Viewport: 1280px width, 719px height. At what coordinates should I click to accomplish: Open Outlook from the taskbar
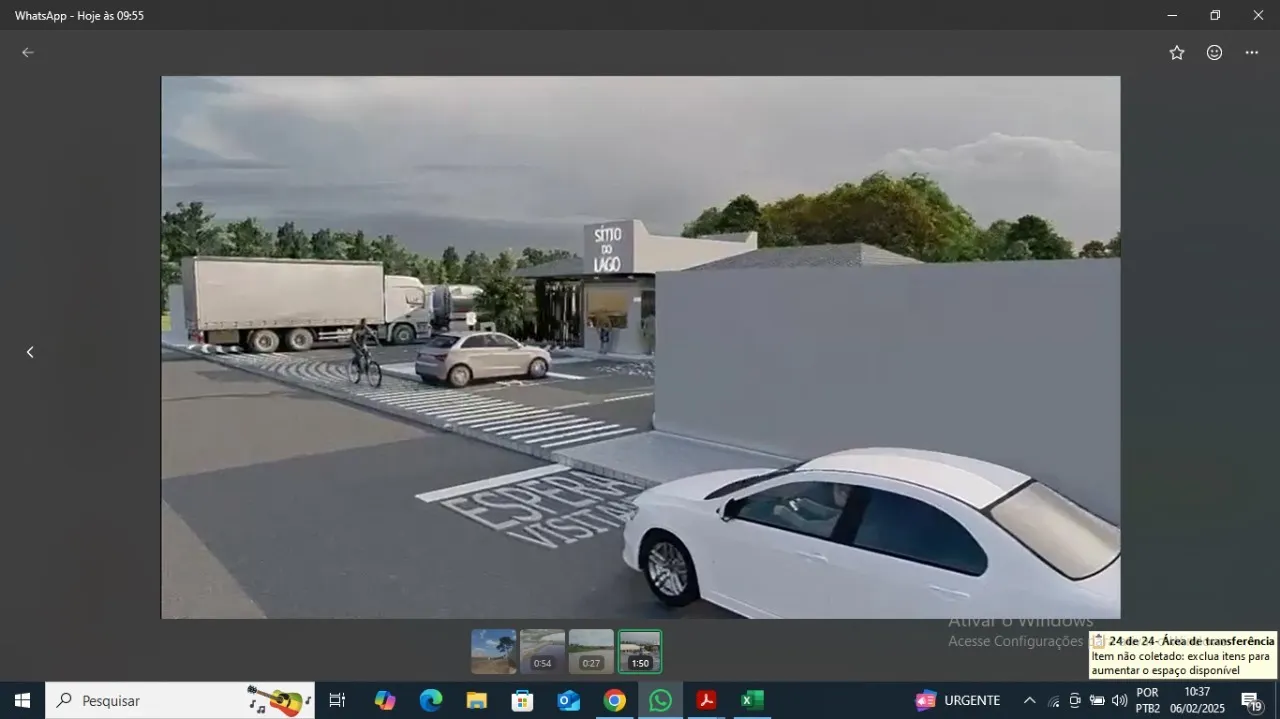(x=569, y=700)
